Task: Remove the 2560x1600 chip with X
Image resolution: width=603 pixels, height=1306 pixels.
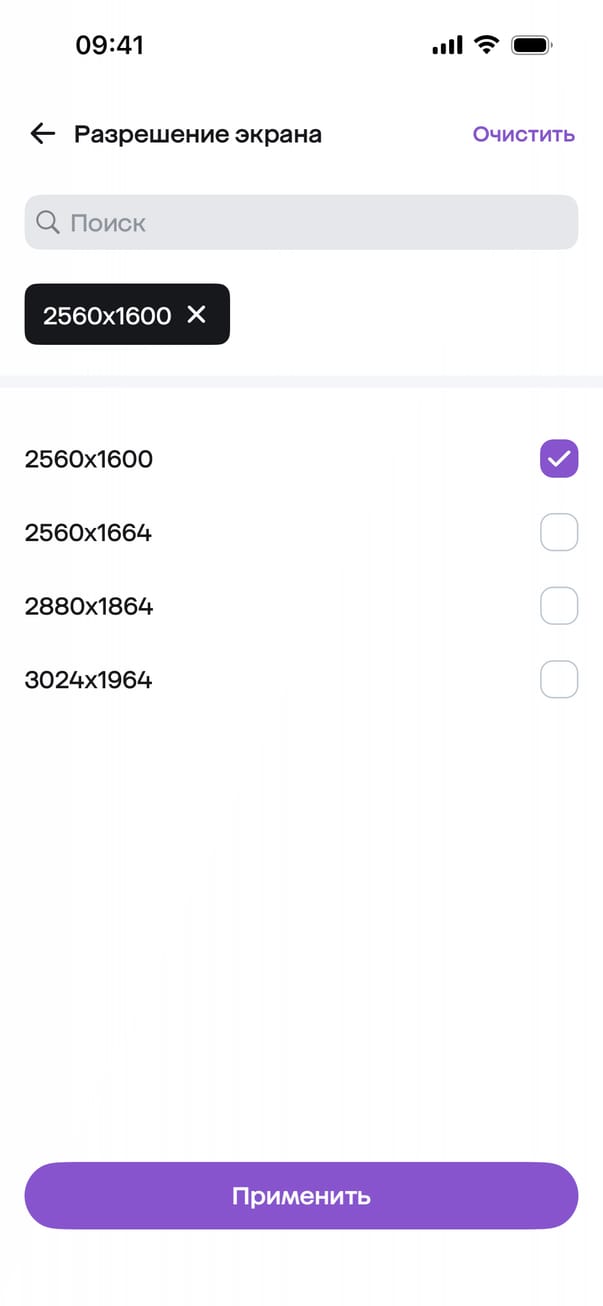Action: coord(197,315)
